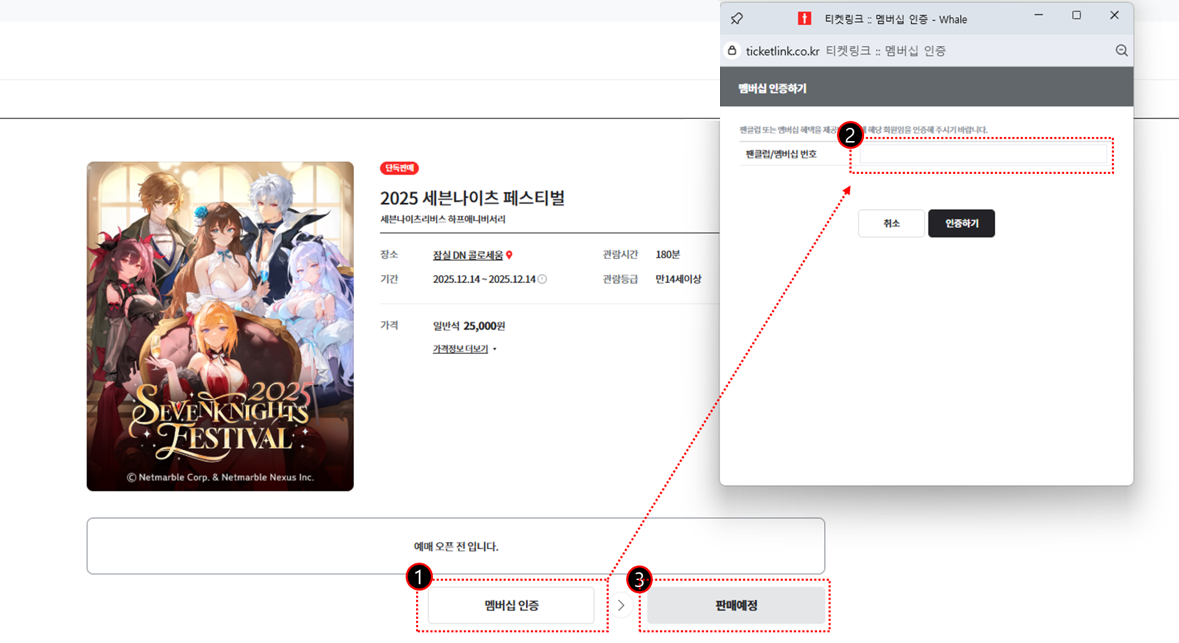Click the 멤버십 인증하기 popup header
The width and height of the screenshot is (1179, 643).
coord(772,89)
